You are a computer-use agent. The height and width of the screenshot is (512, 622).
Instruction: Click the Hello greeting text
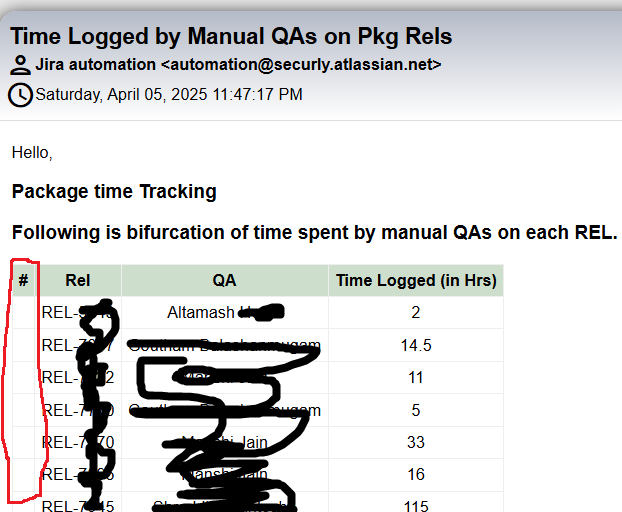click(x=32, y=153)
